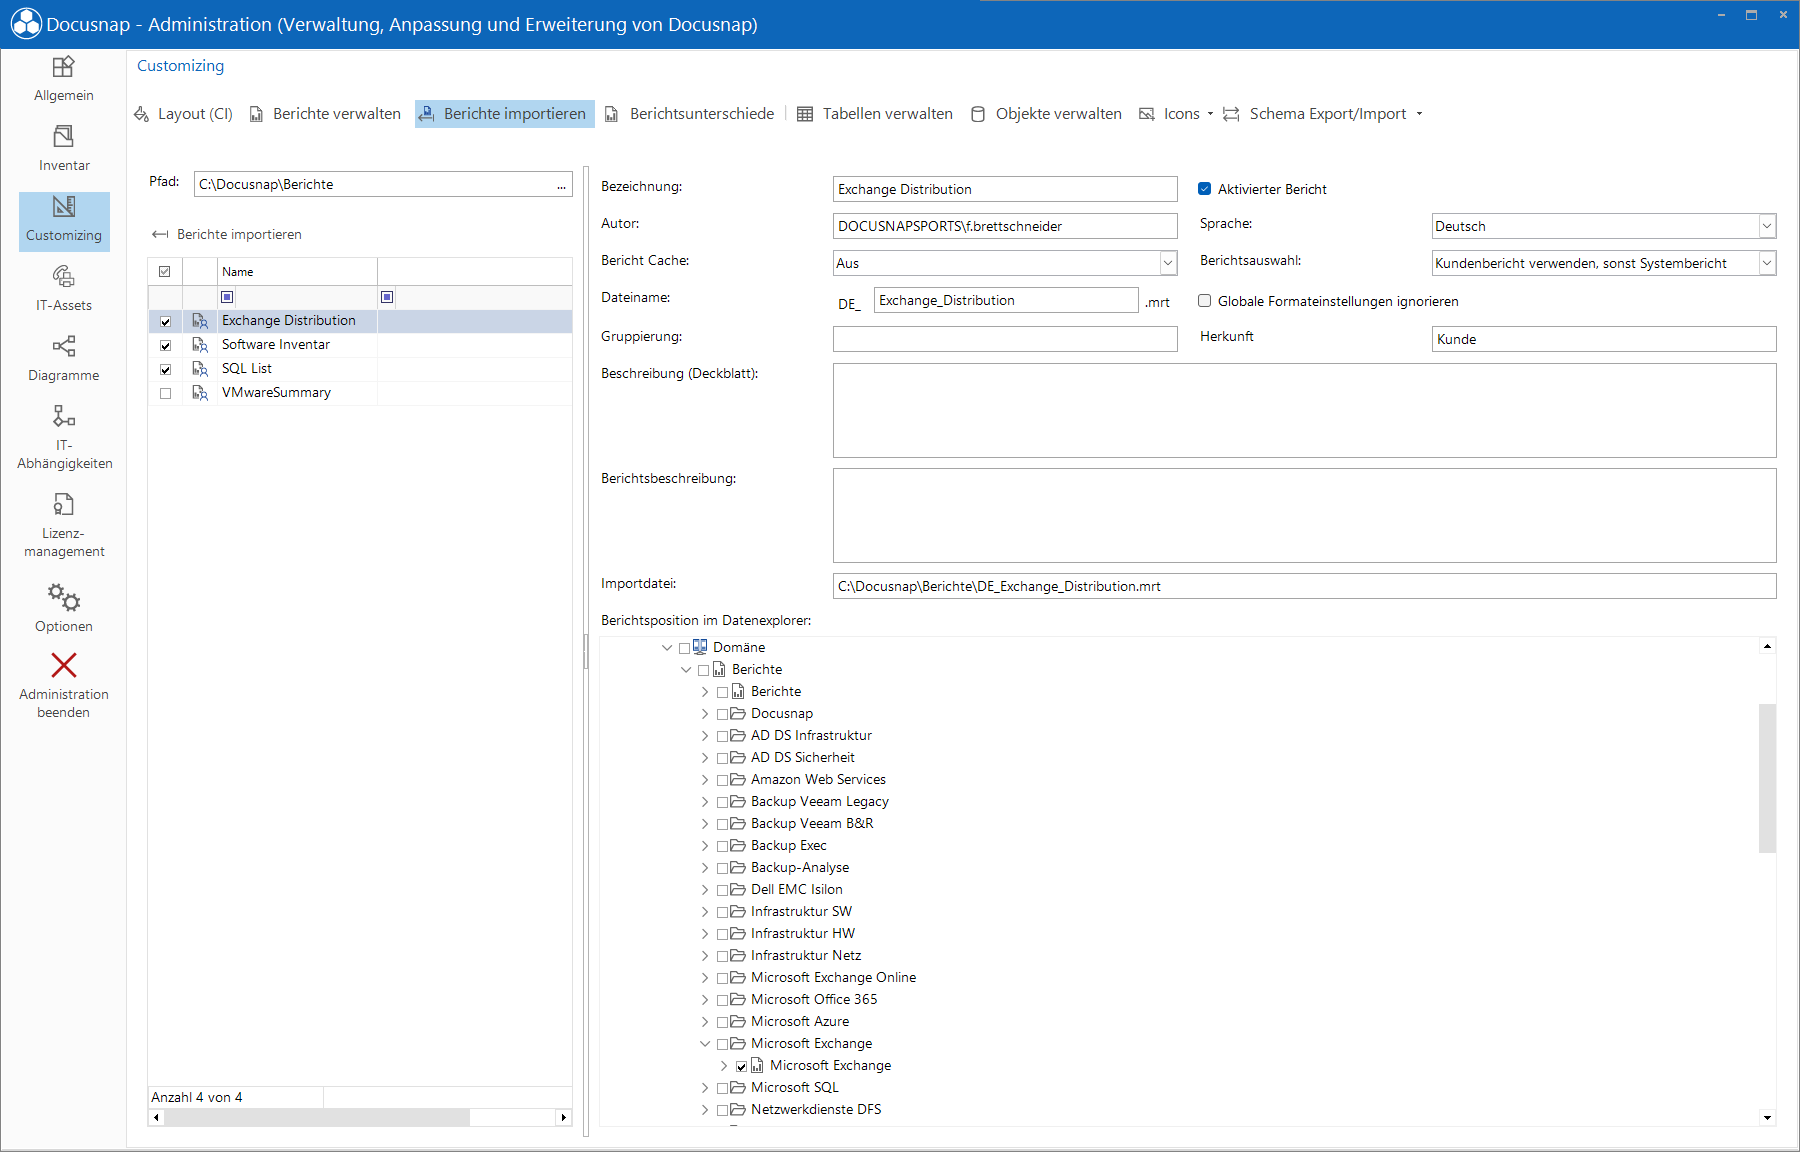The image size is (1800, 1152).
Task: Click the Pfad browse ellipsis button
Action: pyautogui.click(x=562, y=185)
